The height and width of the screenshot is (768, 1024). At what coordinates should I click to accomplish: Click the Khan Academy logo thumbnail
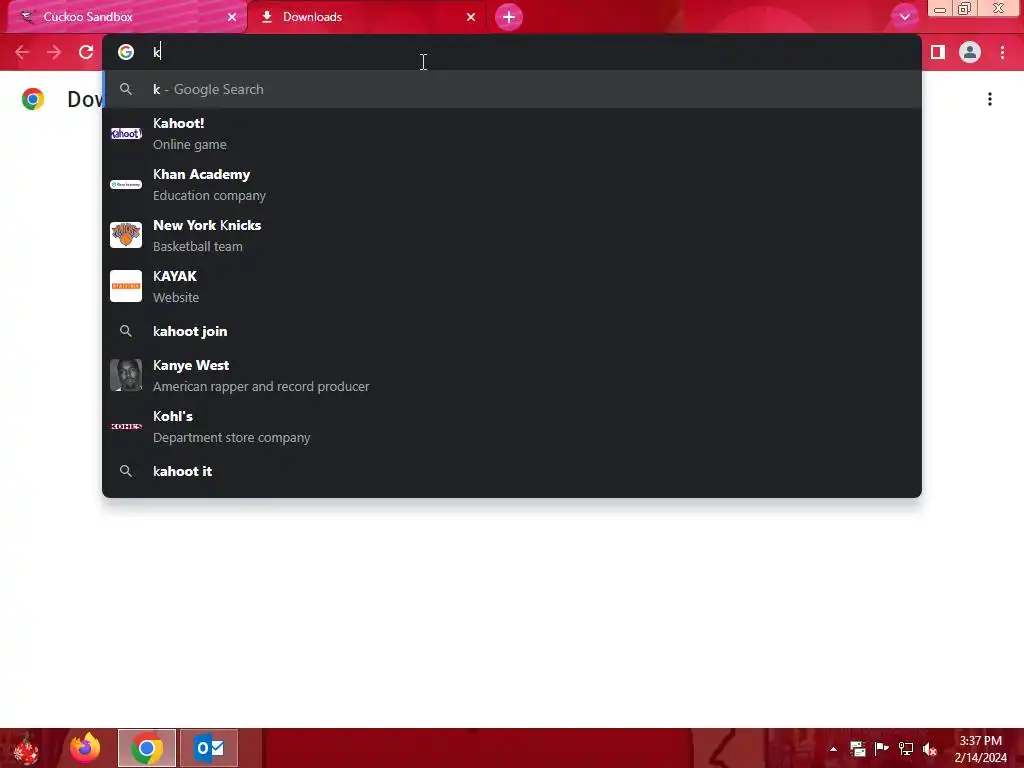tap(126, 185)
